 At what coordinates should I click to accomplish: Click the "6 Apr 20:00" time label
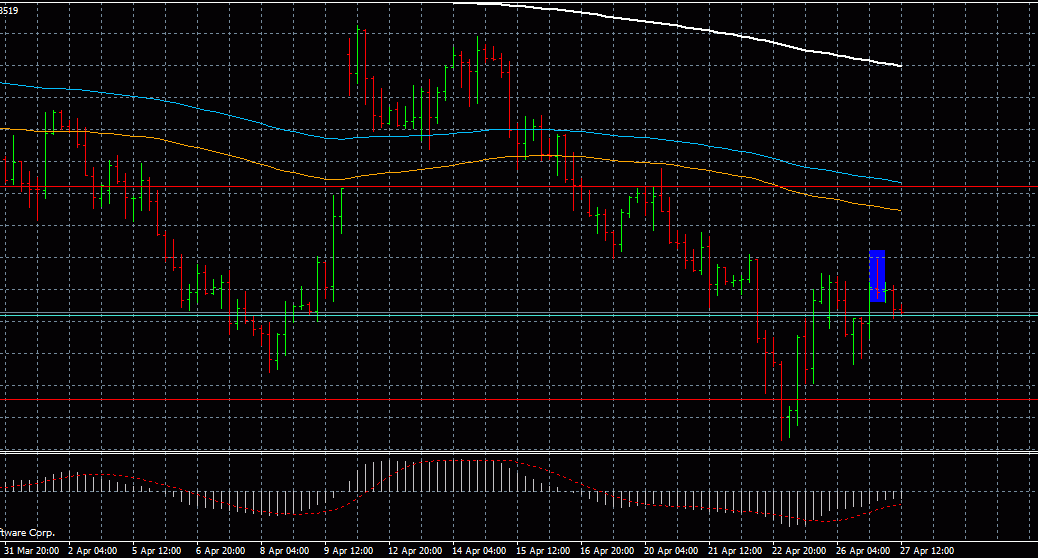point(220,551)
